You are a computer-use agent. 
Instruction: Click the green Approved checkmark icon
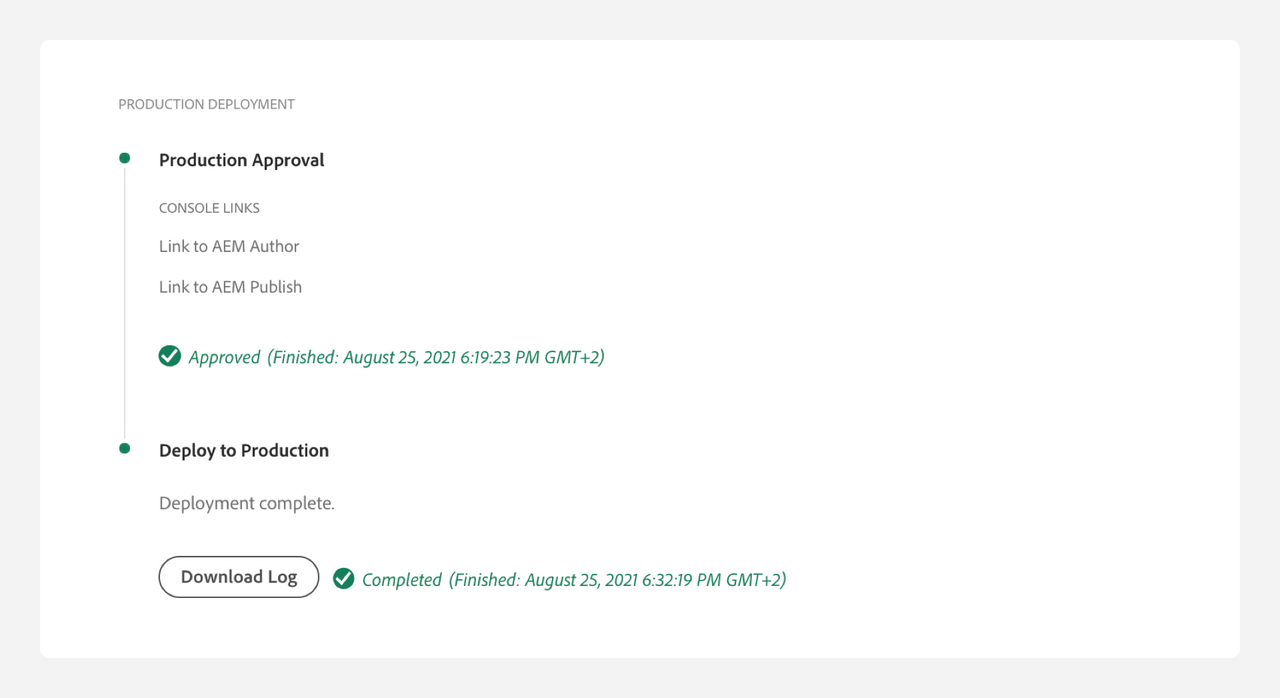tap(170, 356)
